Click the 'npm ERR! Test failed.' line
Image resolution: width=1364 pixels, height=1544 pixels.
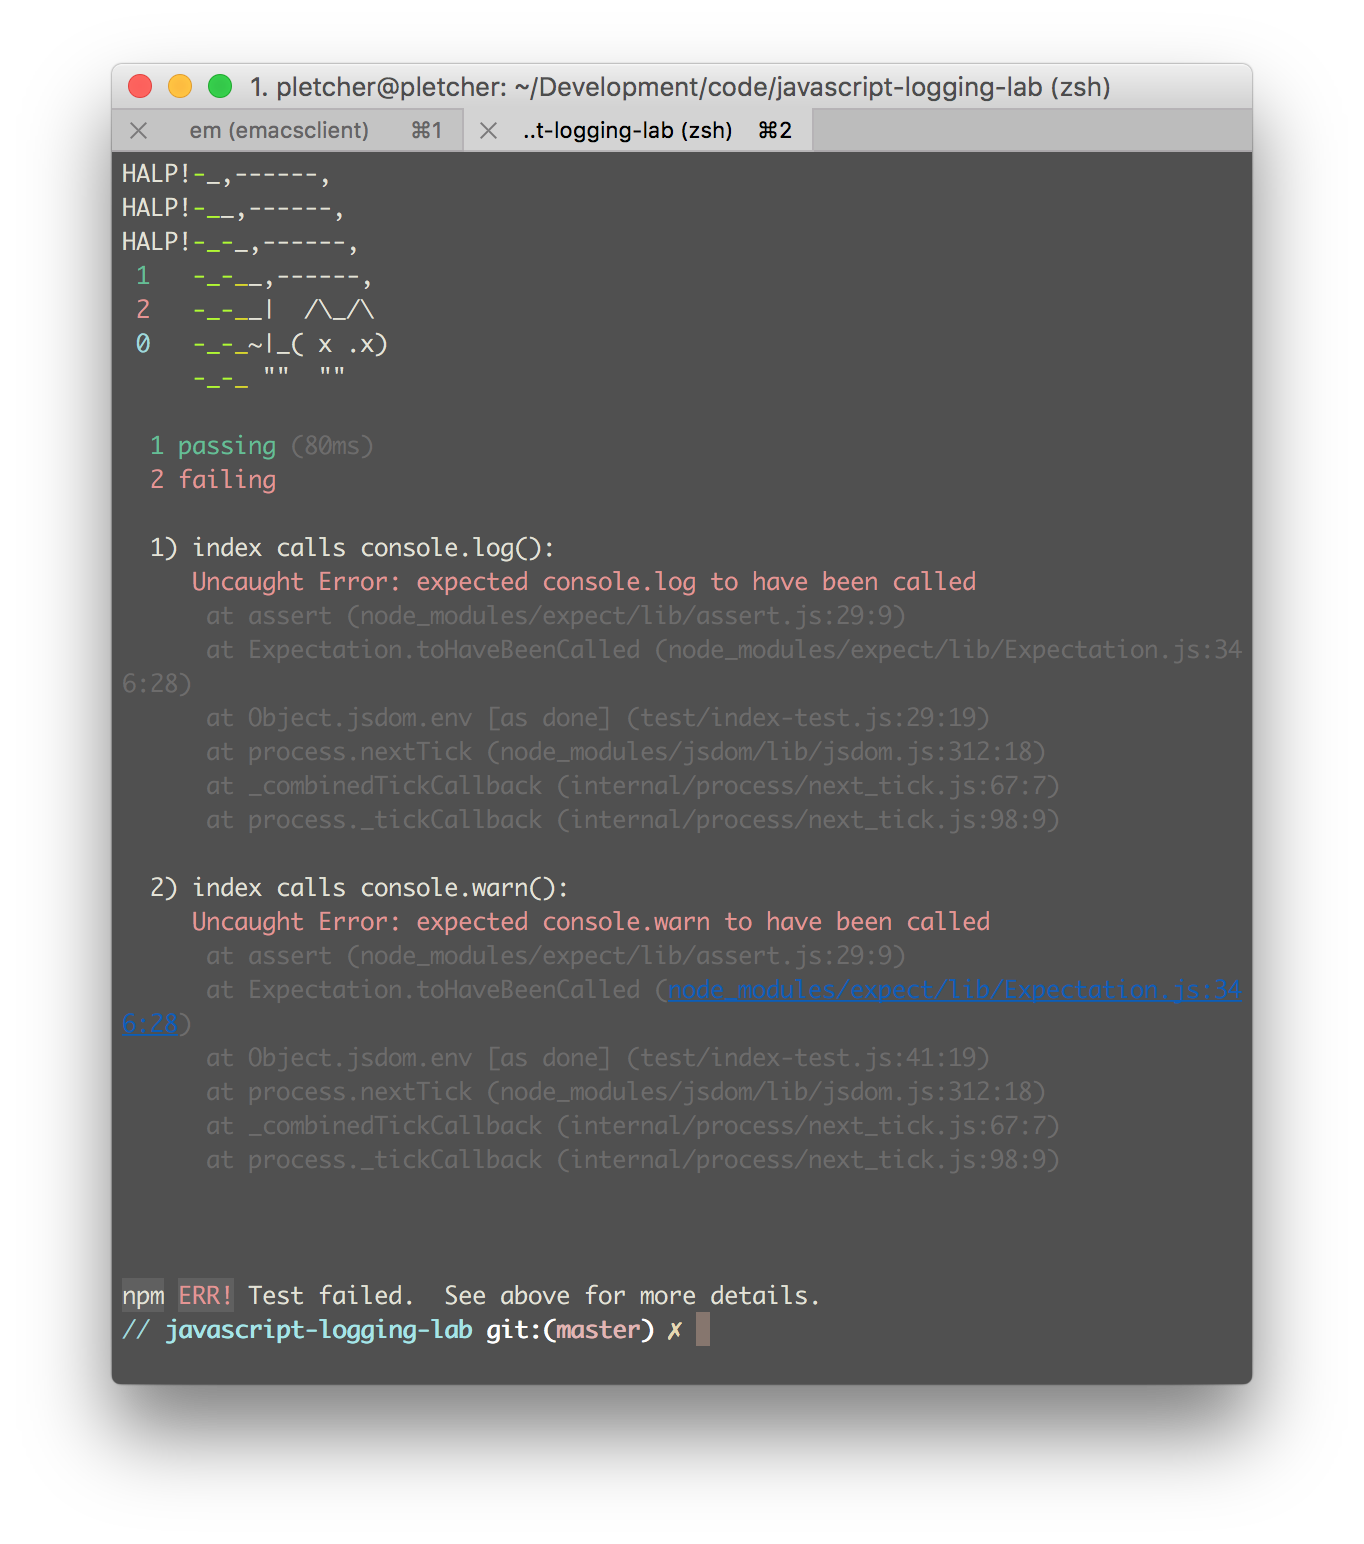[471, 1296]
